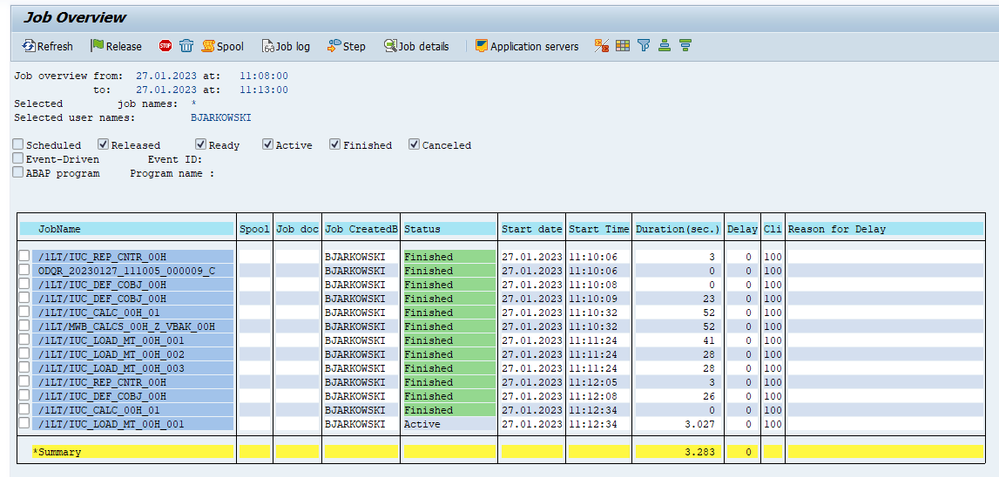
Task: Click the blue funnel filter icon
Action: (x=643, y=46)
